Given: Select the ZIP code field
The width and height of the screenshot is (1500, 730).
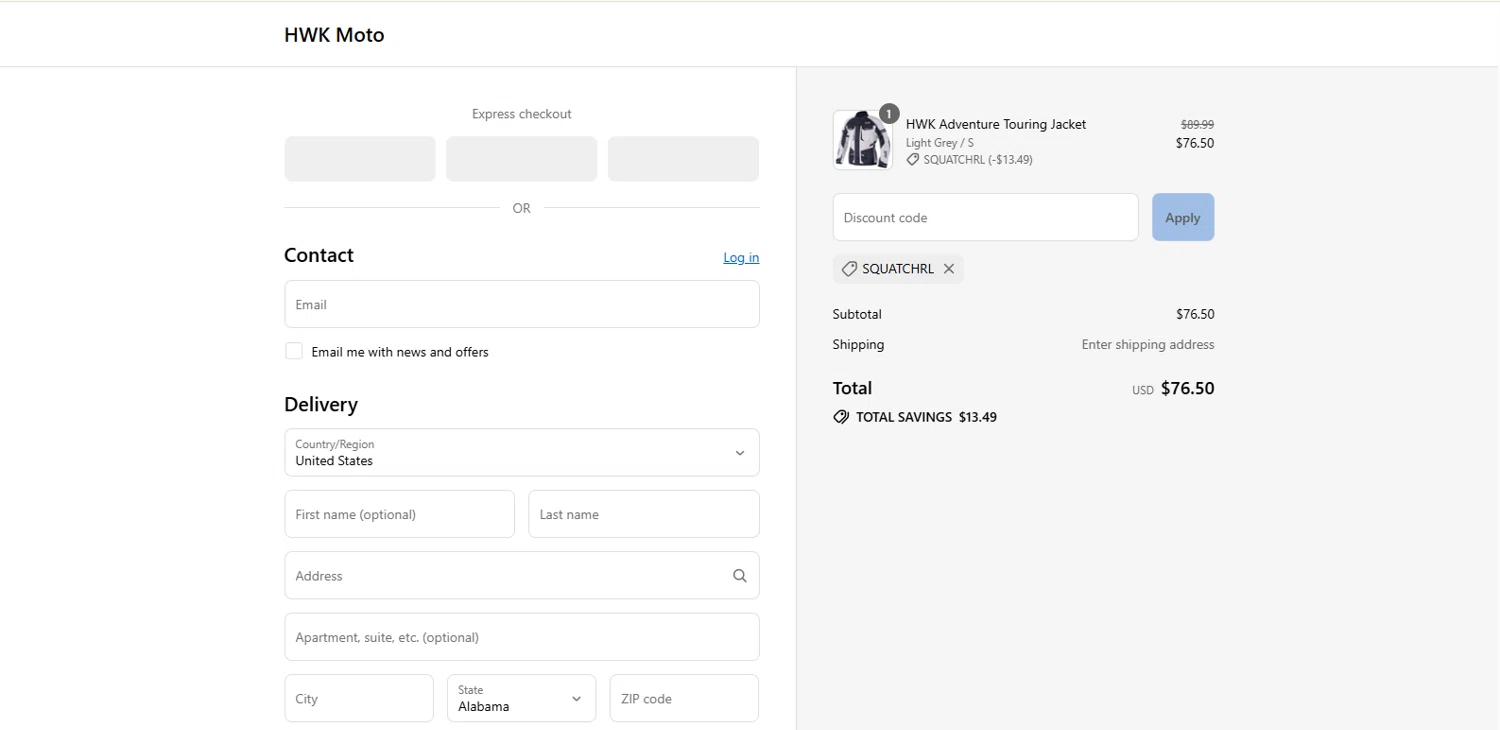Looking at the screenshot, I should coord(684,698).
